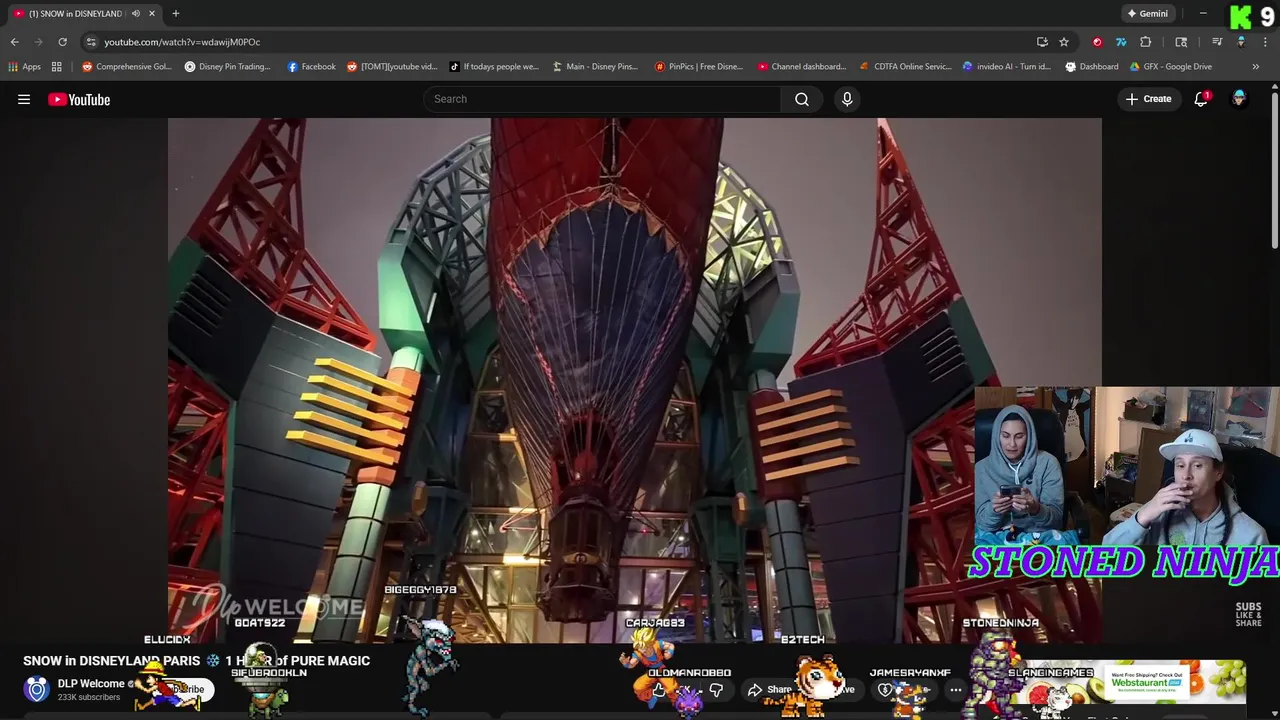The width and height of the screenshot is (1280, 720).
Task: Dislike the video with thumbs-down
Action: click(716, 689)
